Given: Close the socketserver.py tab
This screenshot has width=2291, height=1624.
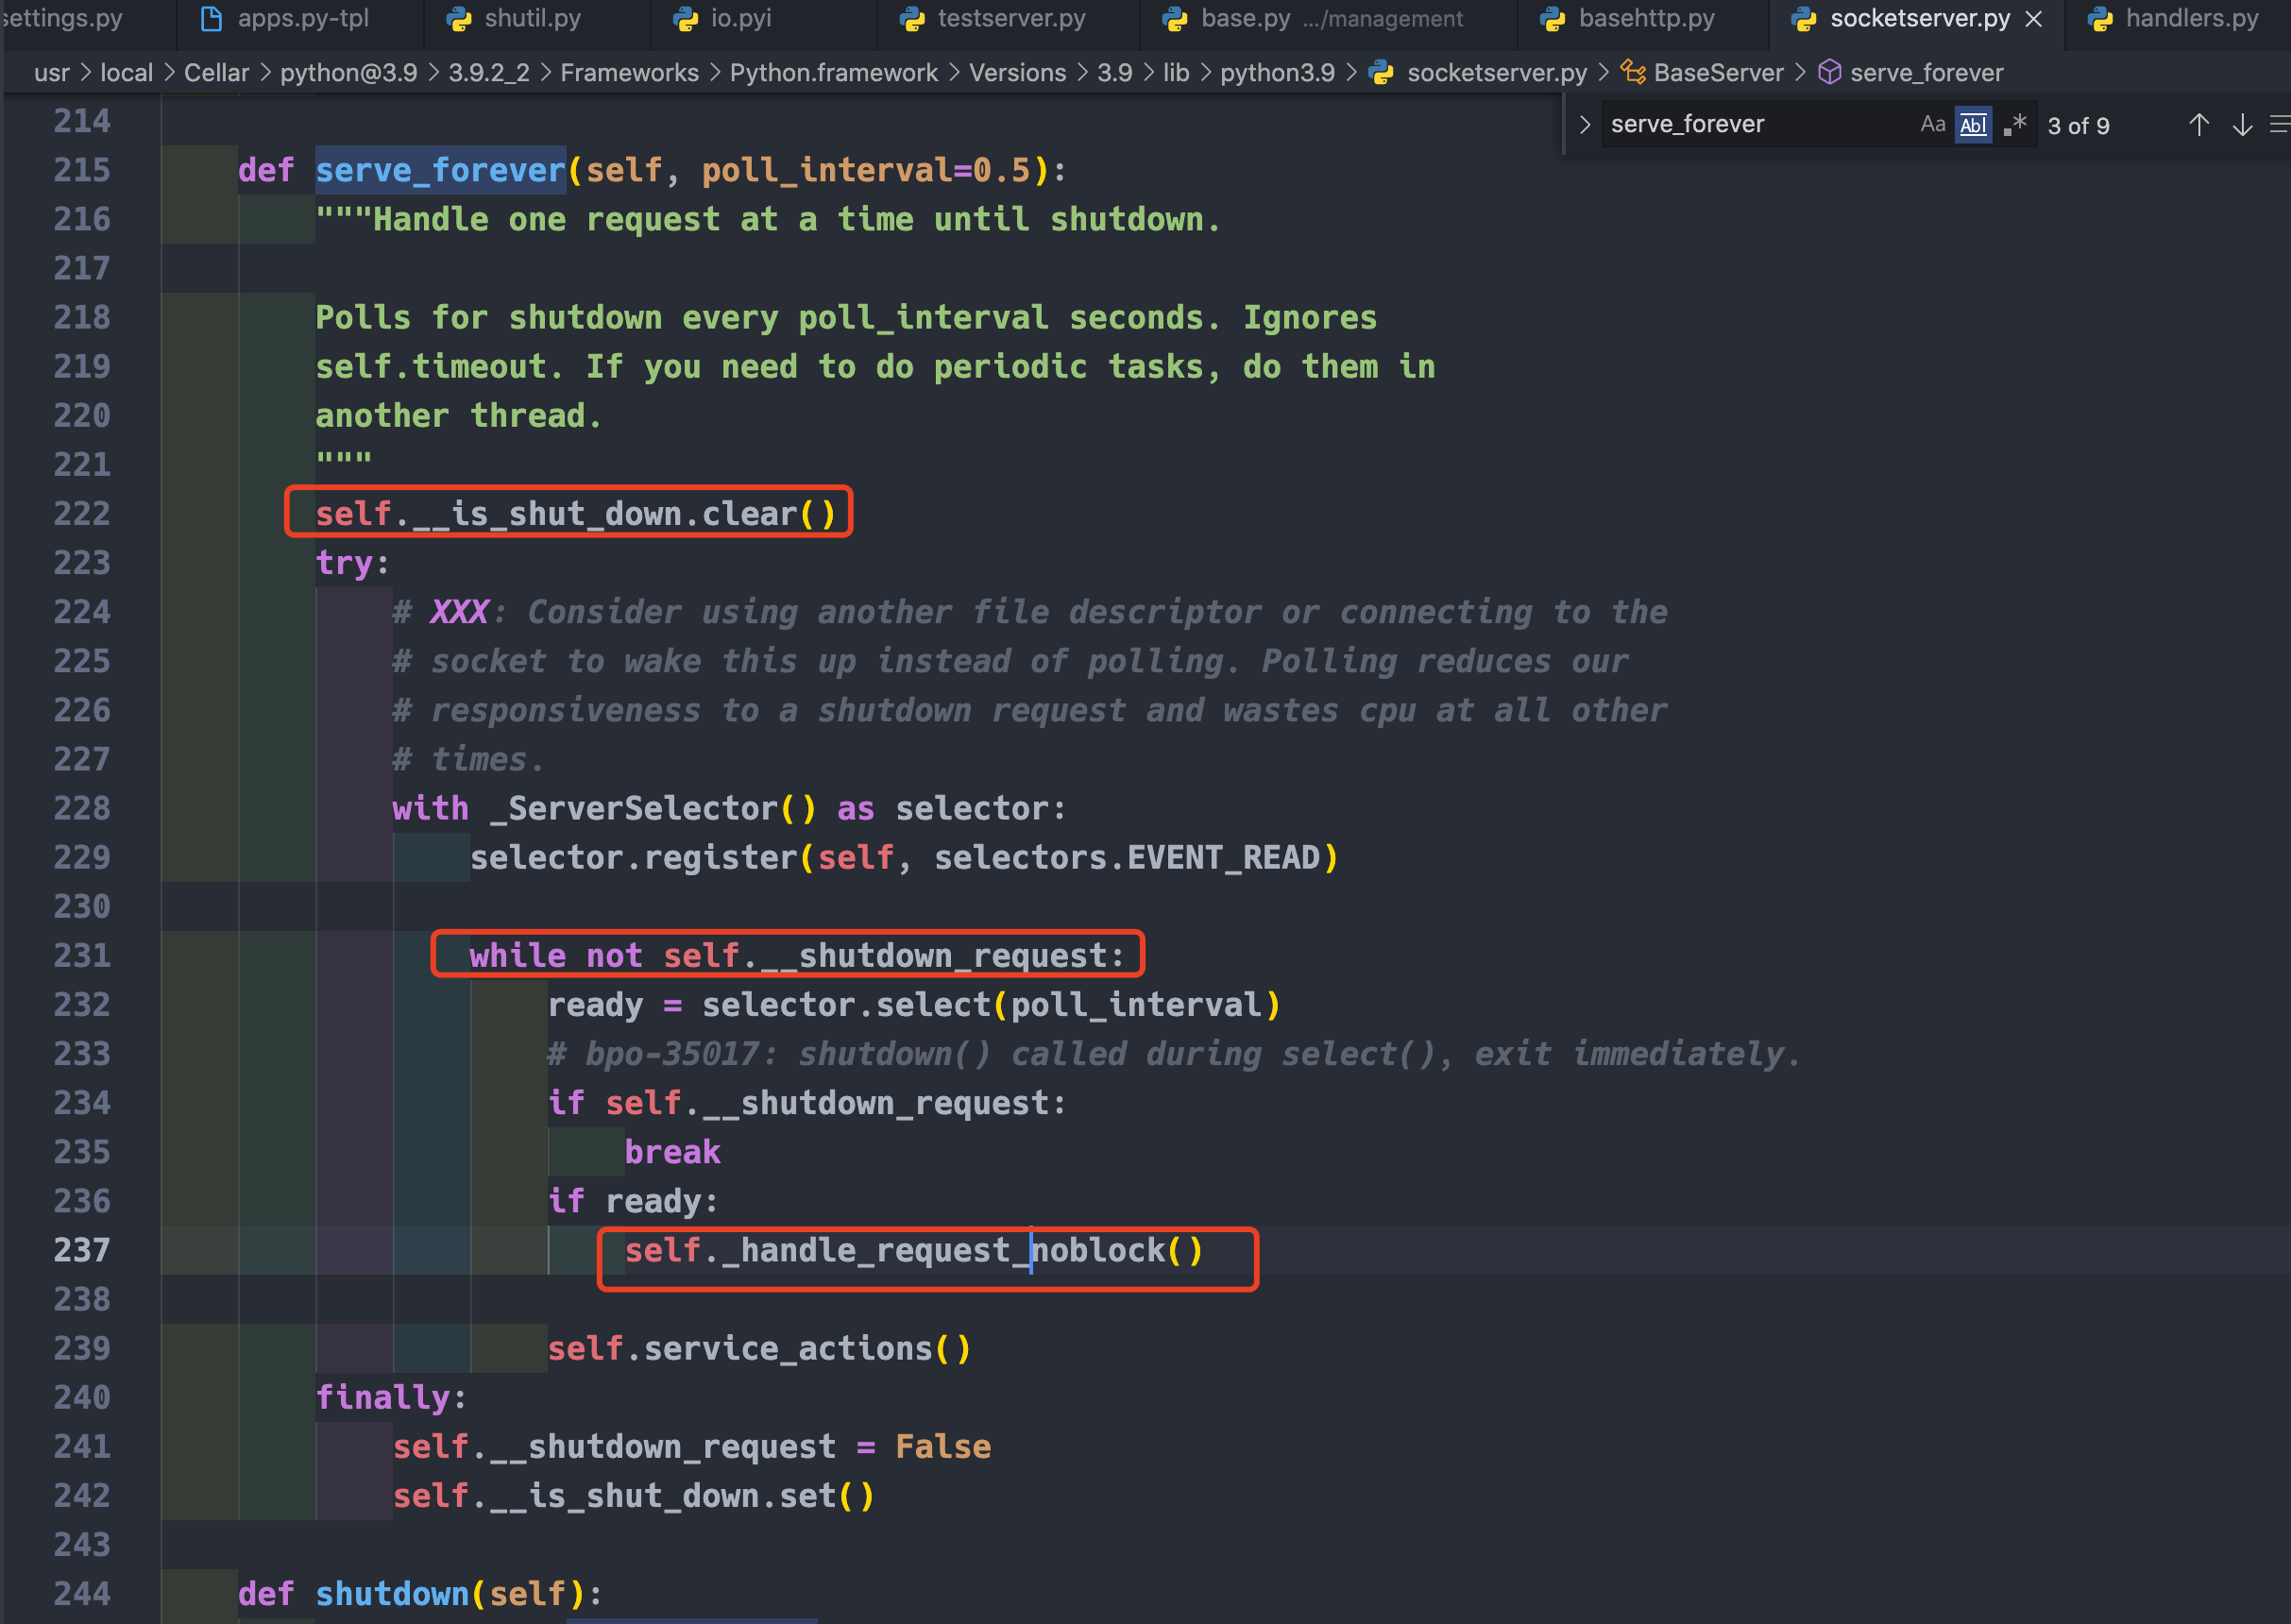Looking at the screenshot, I should pyautogui.click(x=2034, y=19).
